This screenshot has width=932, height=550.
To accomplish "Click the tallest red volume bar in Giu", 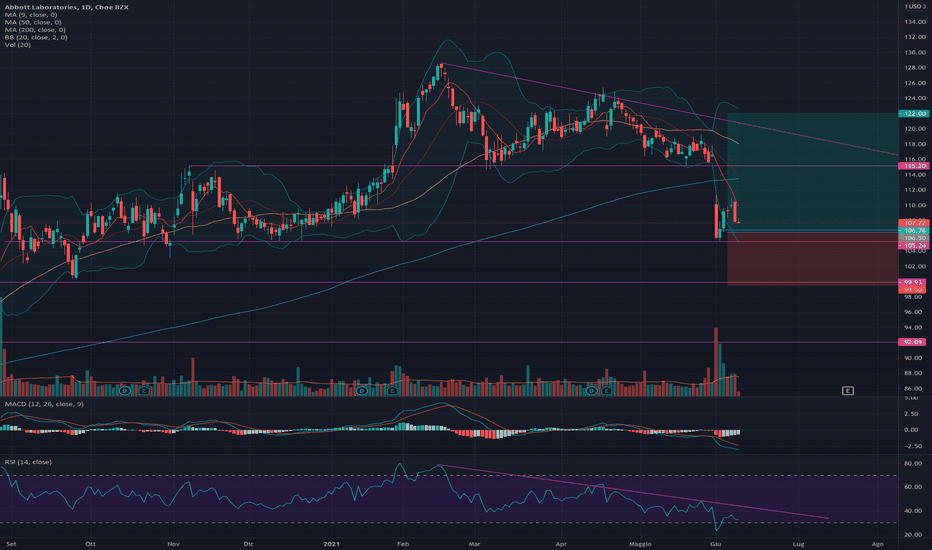I will pos(716,362).
